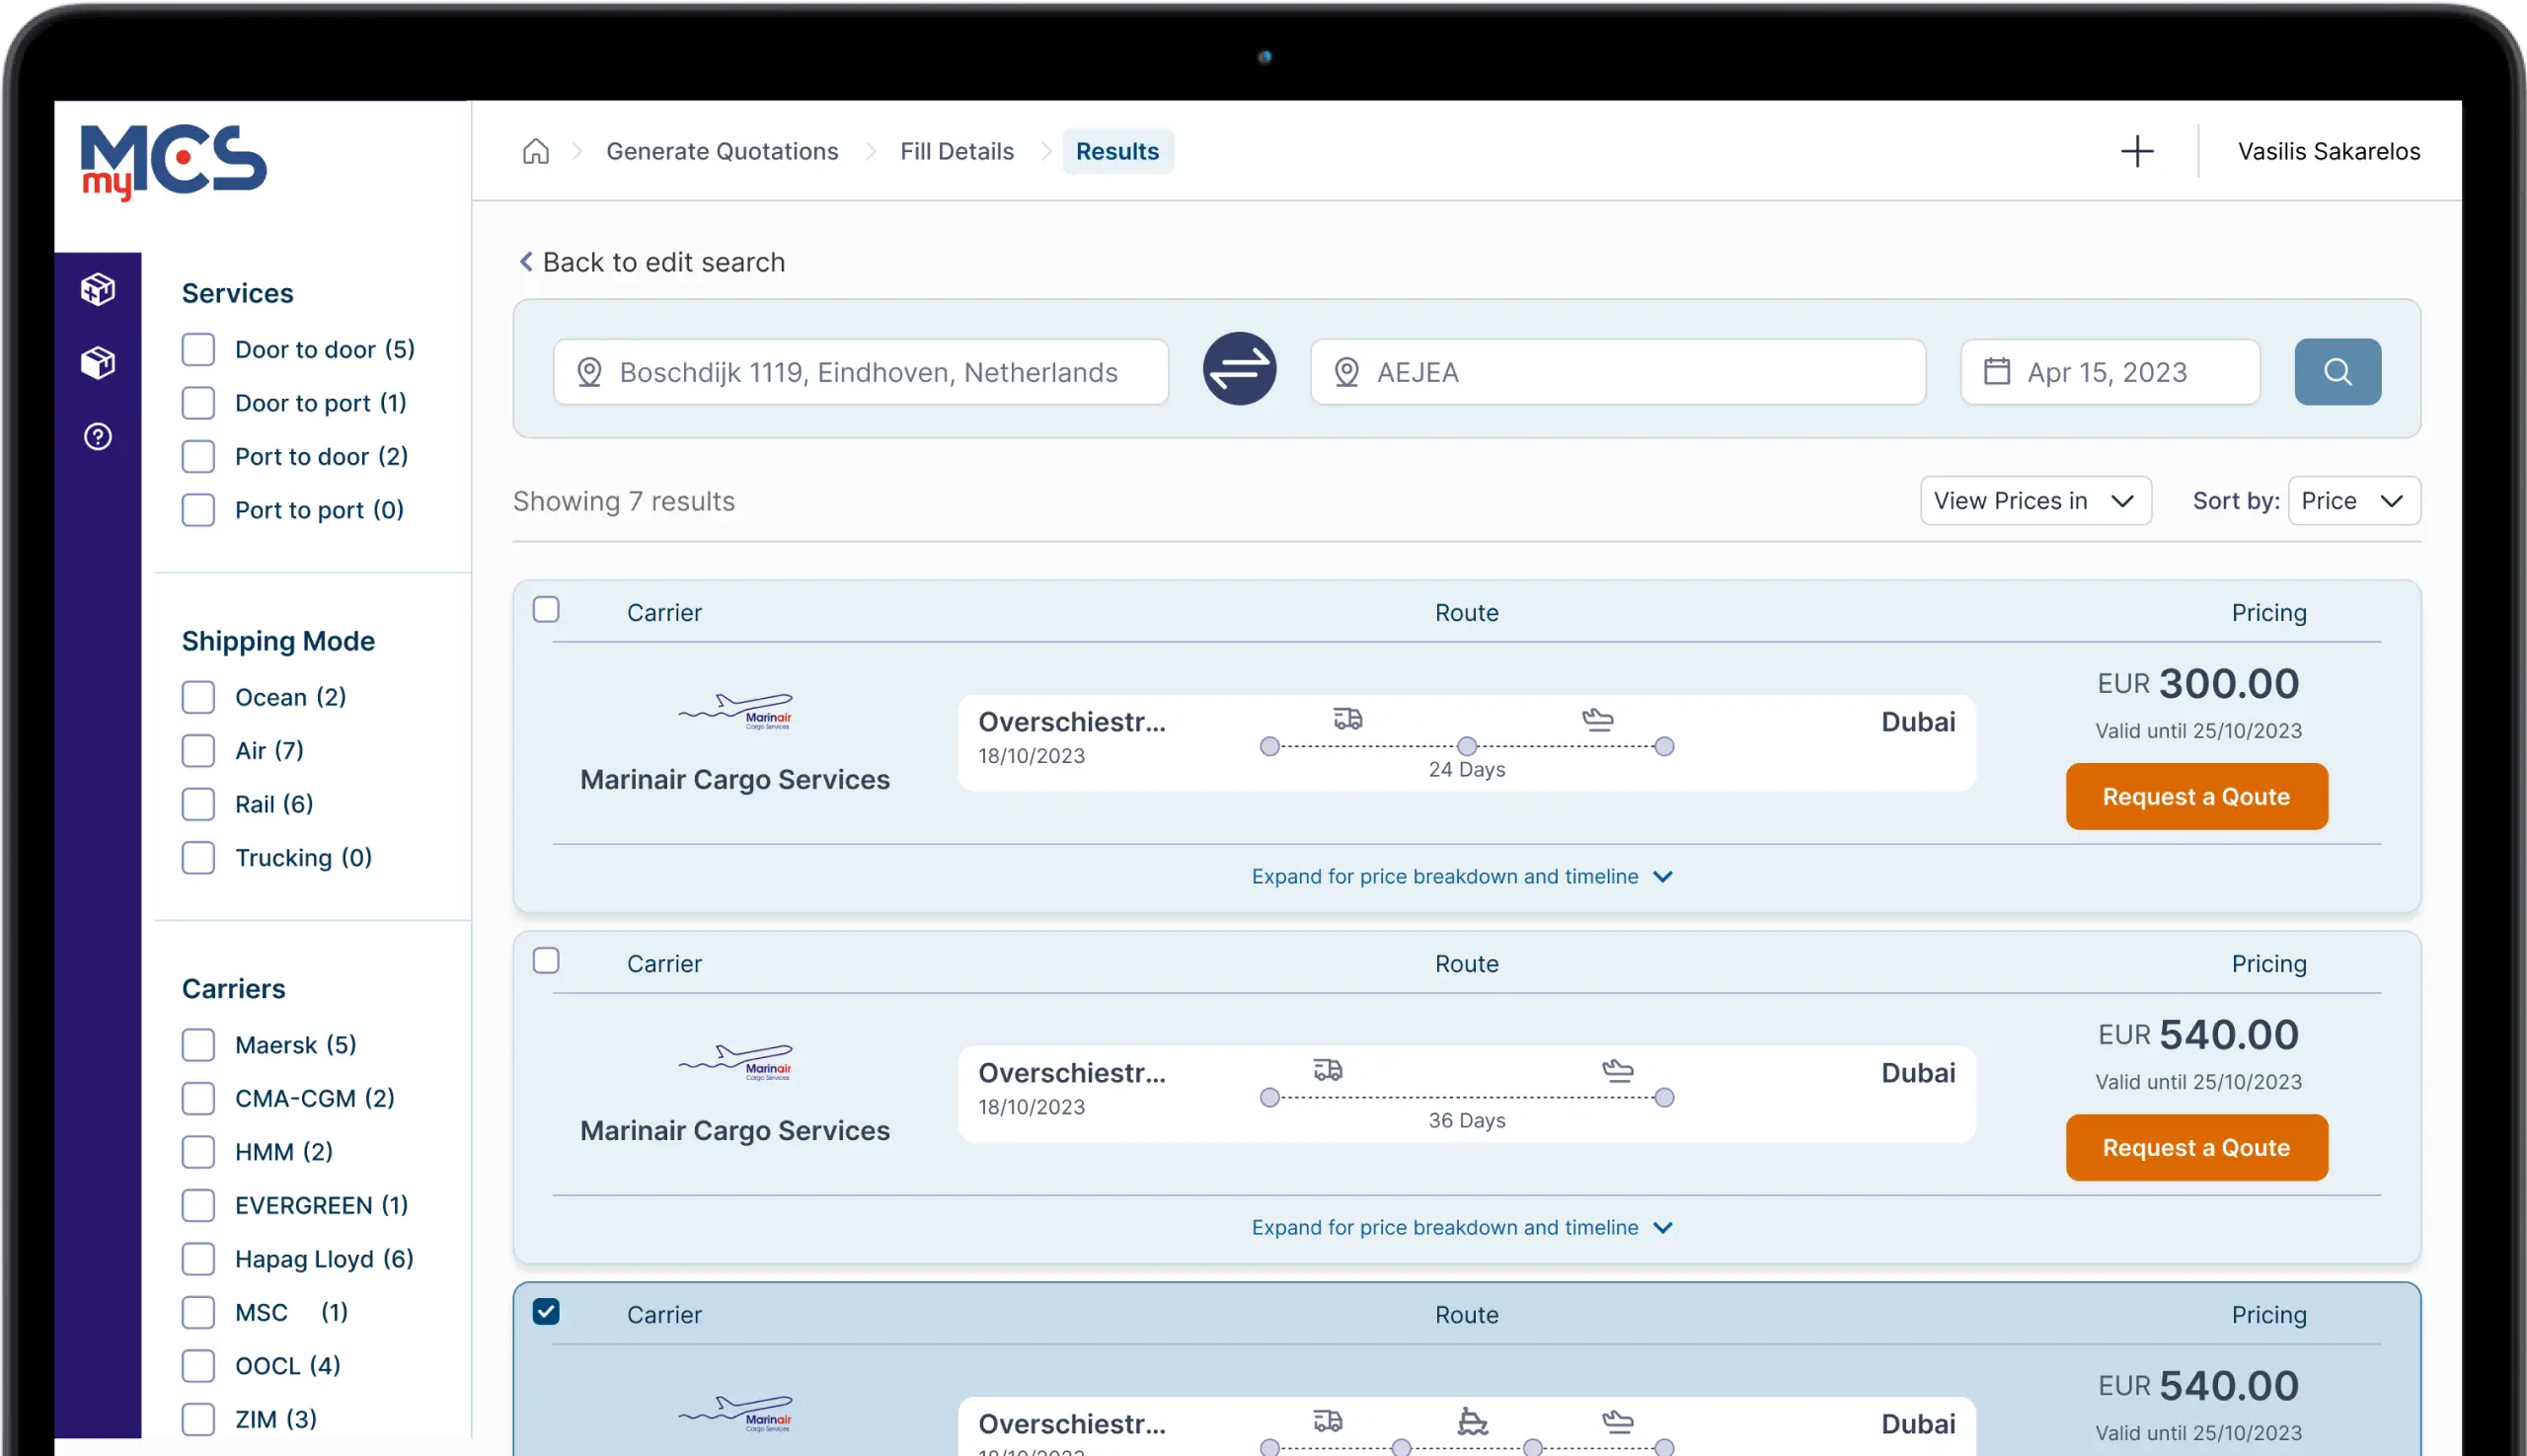Check the Rail shipping mode
Screen dimensions: 2527x1456
click(198, 804)
